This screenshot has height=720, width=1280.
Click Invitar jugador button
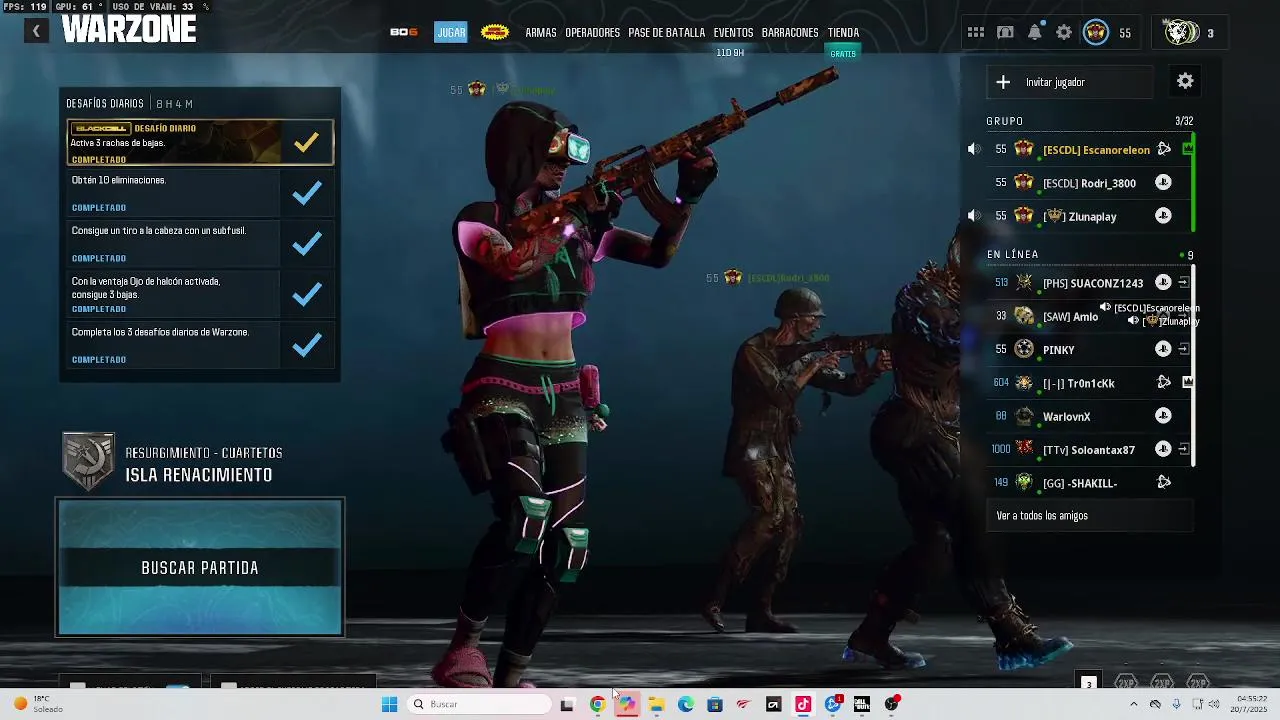1069,82
